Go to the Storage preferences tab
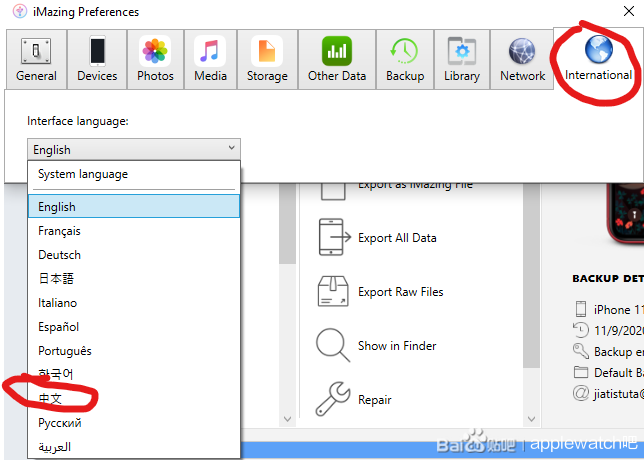644x460 pixels. (267, 59)
